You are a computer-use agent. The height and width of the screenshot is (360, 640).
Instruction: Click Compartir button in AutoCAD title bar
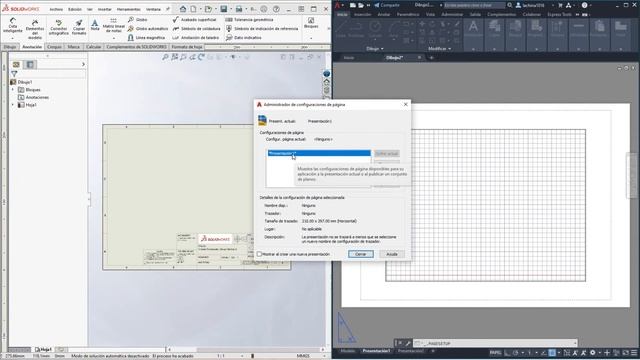pos(387,5)
